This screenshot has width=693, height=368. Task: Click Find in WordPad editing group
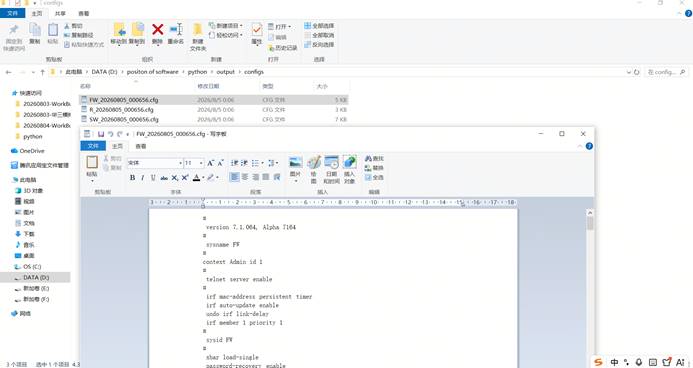374,159
